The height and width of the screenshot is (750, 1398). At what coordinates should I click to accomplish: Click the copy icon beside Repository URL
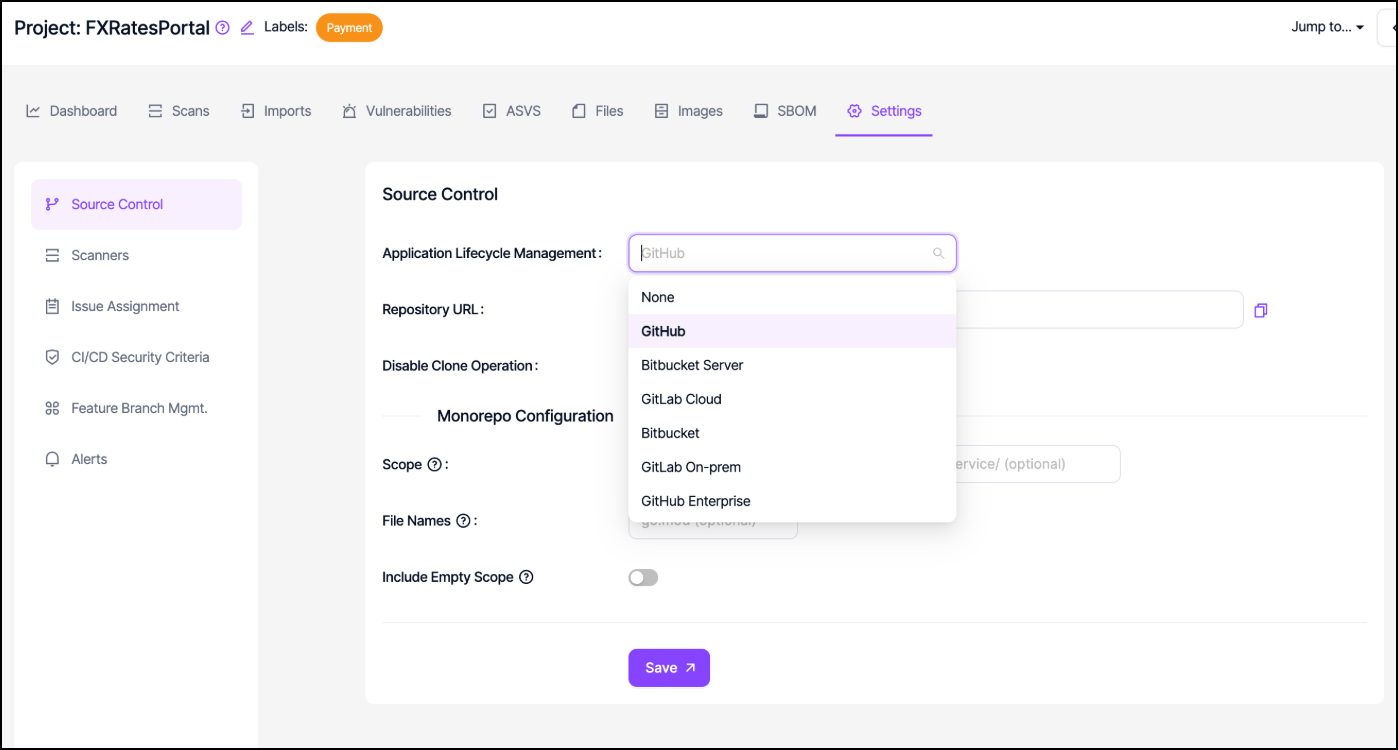(x=1260, y=311)
